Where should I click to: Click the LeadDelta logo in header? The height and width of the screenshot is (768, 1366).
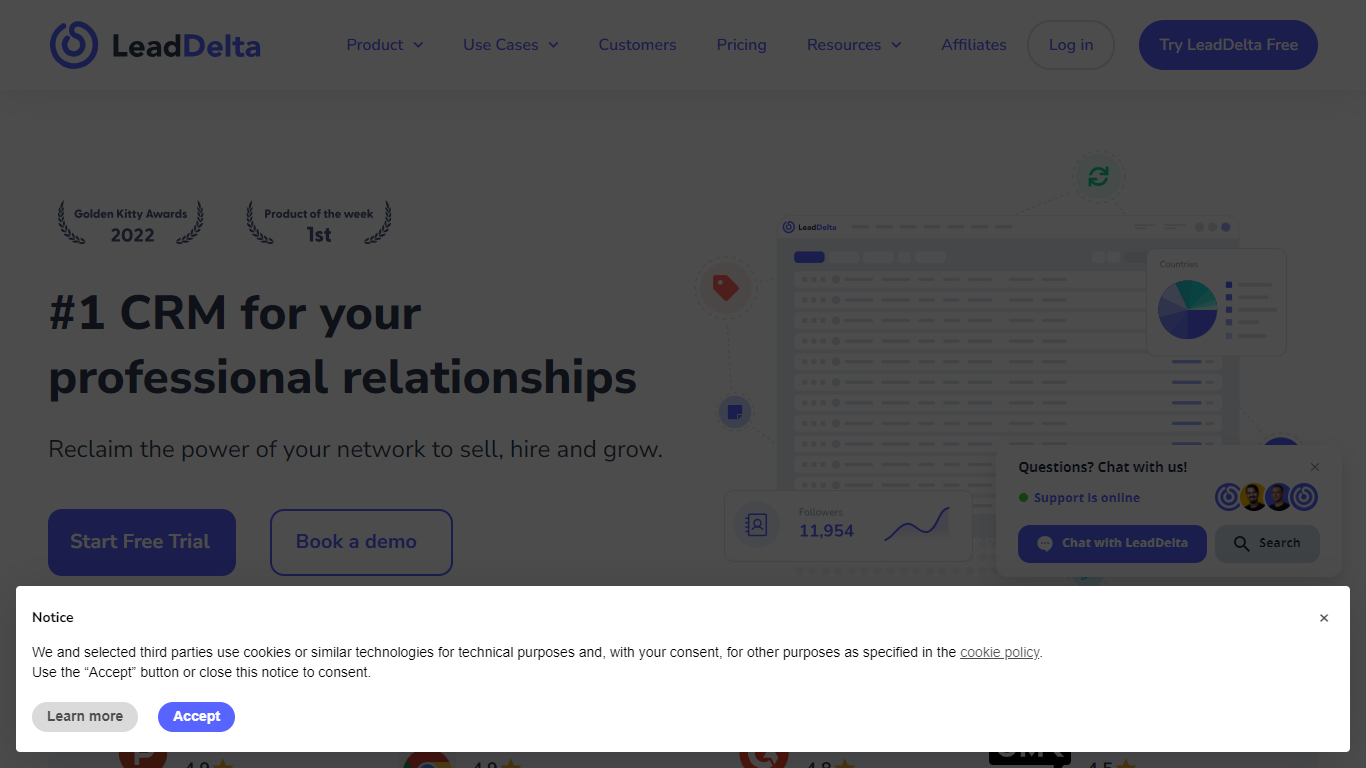155,45
